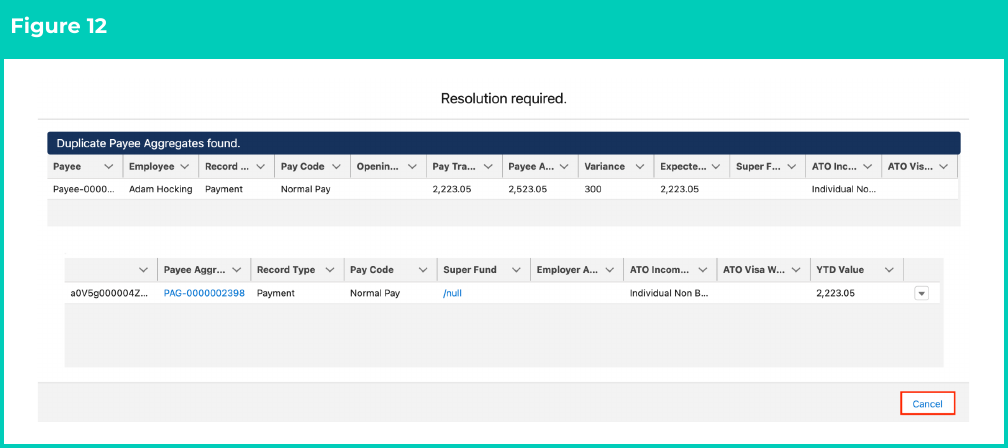Open upper table Record column chevron

[x=260, y=166]
